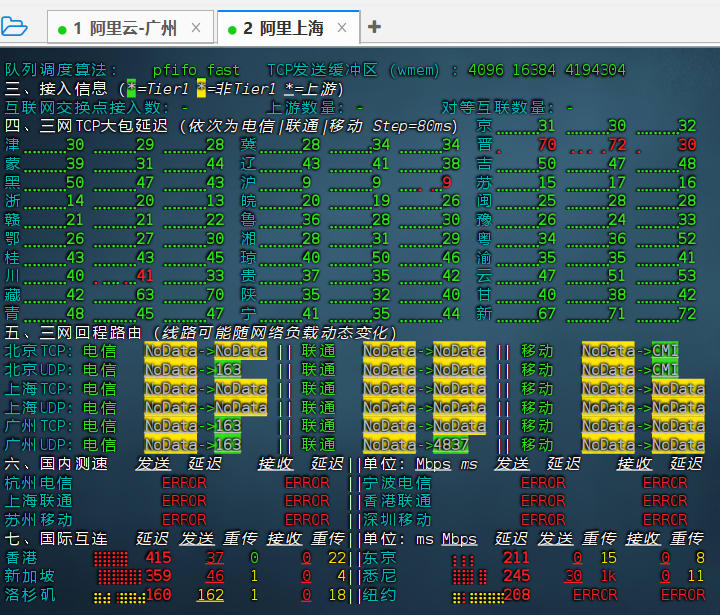This screenshot has height=615, width=720.
Task: Click the 359 latency for 新加坡
Action: tap(158, 576)
